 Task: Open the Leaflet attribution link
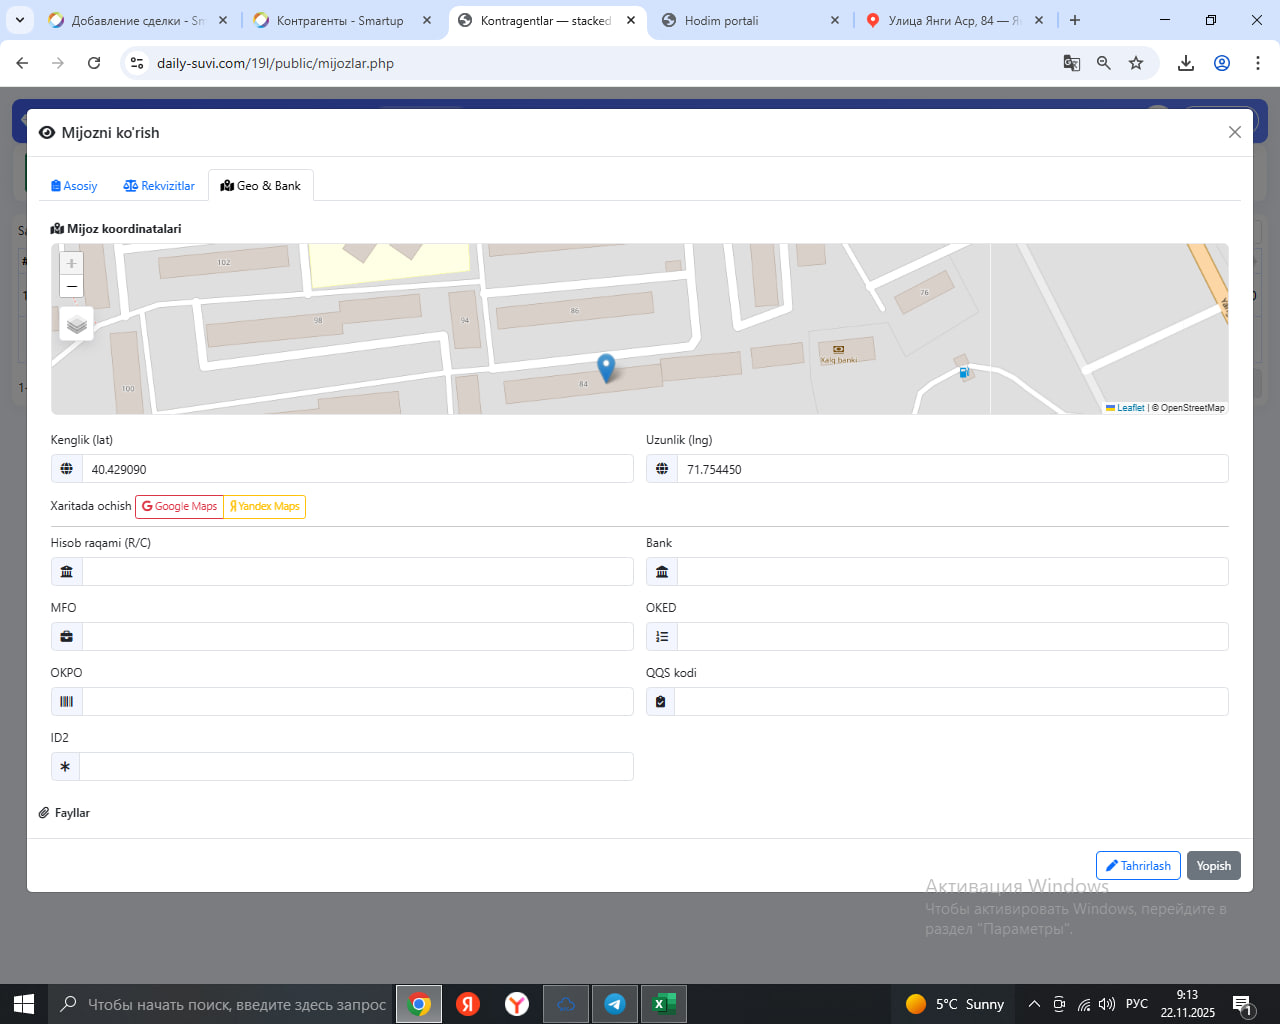(x=1130, y=408)
